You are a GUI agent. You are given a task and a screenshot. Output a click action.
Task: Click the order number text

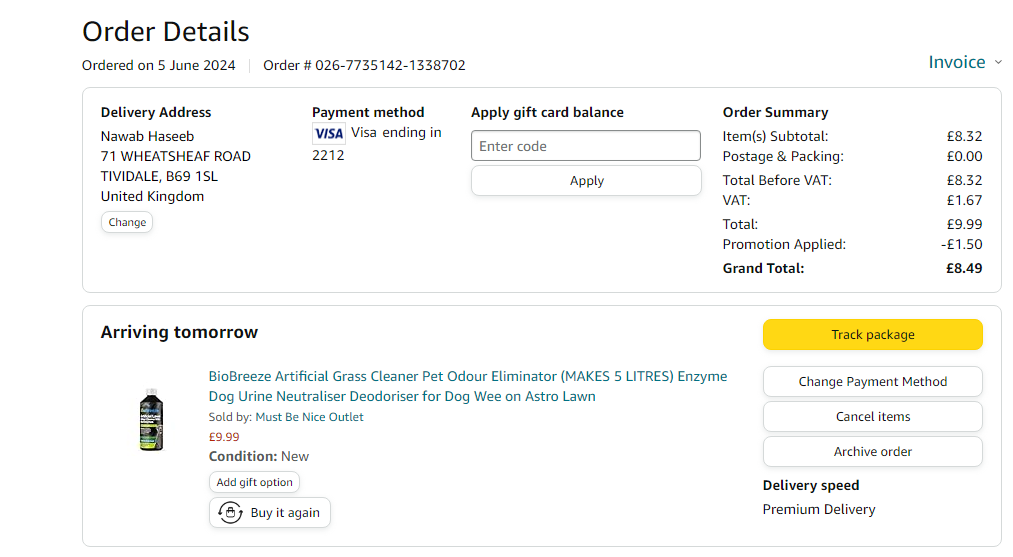(364, 65)
